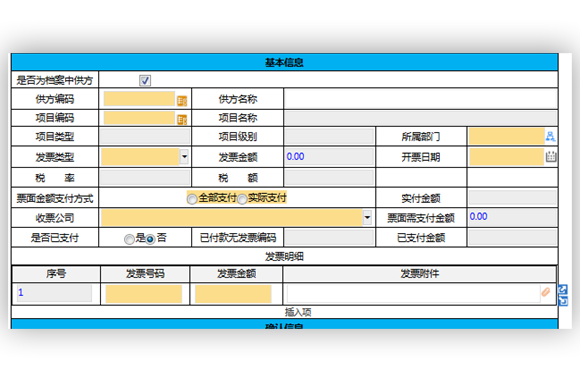Click the lower blue arrow icon beside invoice row
The height and width of the screenshot is (365, 580).
(563, 301)
